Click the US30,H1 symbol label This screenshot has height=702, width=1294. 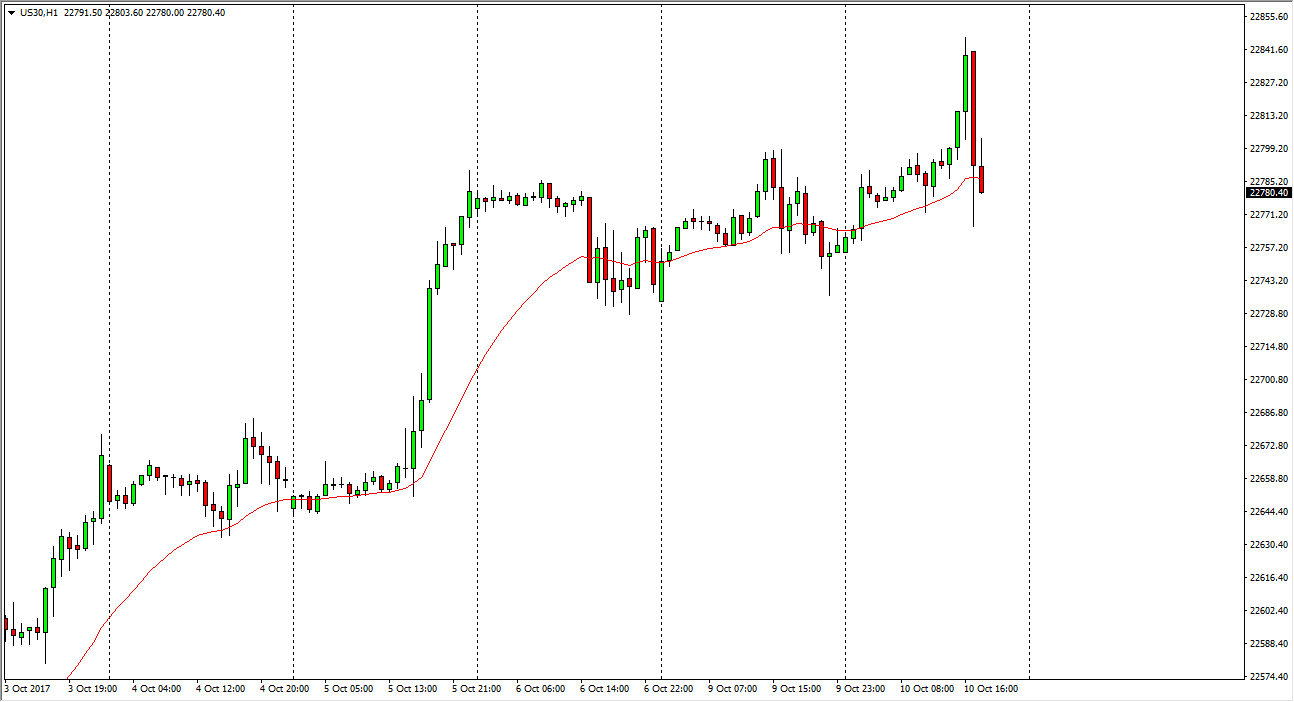[x=38, y=12]
